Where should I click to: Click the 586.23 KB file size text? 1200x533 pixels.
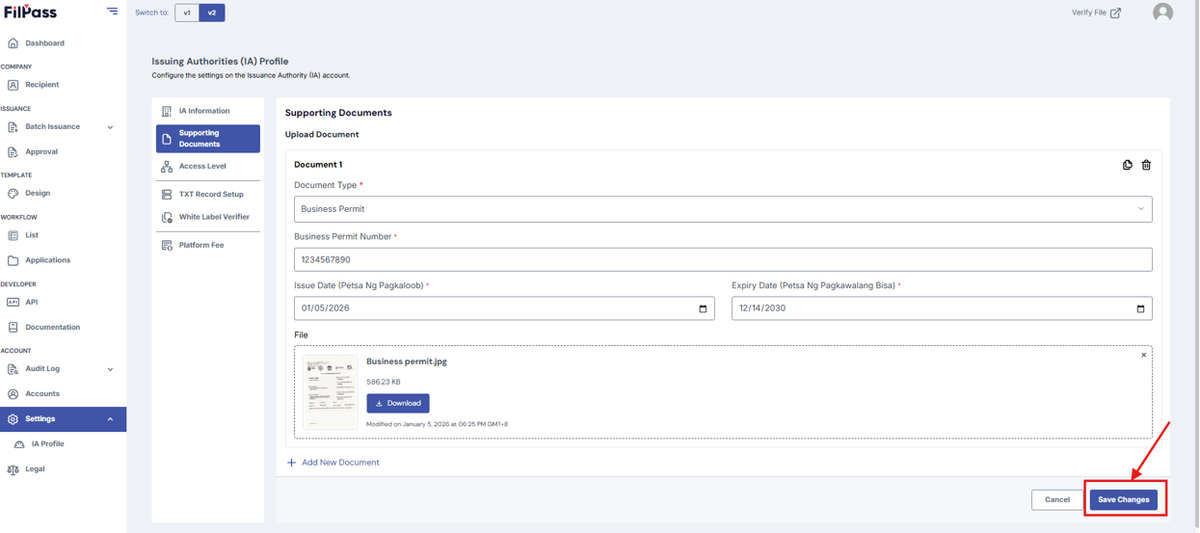point(384,382)
